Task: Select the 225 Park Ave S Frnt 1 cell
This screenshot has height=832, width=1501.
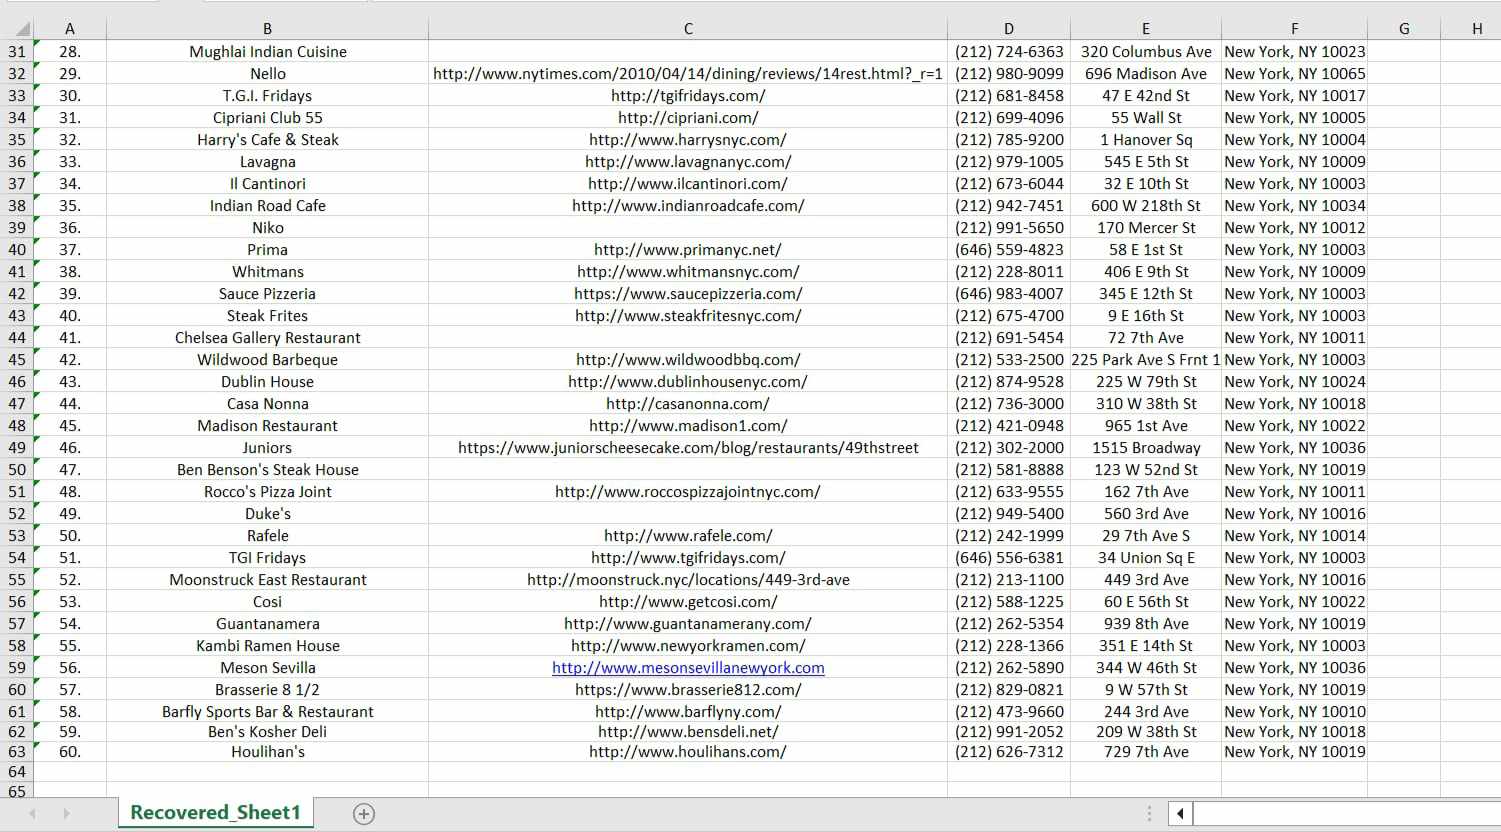Action: (x=1146, y=360)
